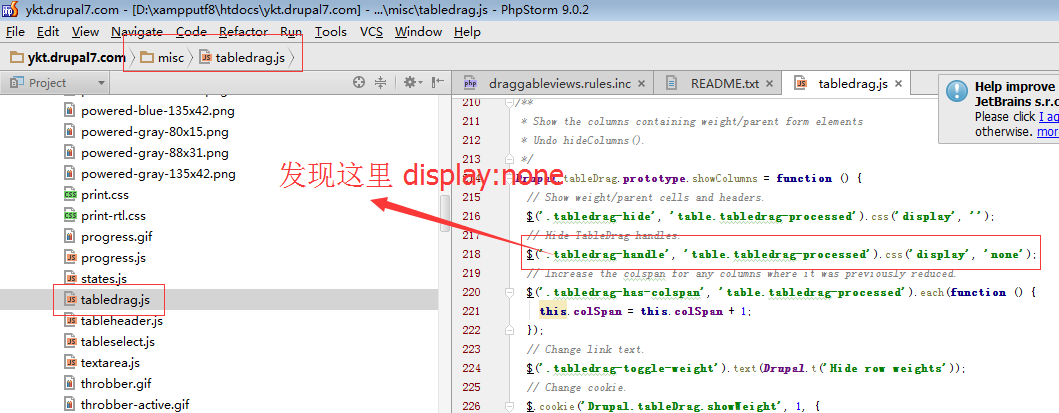Open the Help menu
The width and height of the screenshot is (1059, 413).
(x=467, y=32)
